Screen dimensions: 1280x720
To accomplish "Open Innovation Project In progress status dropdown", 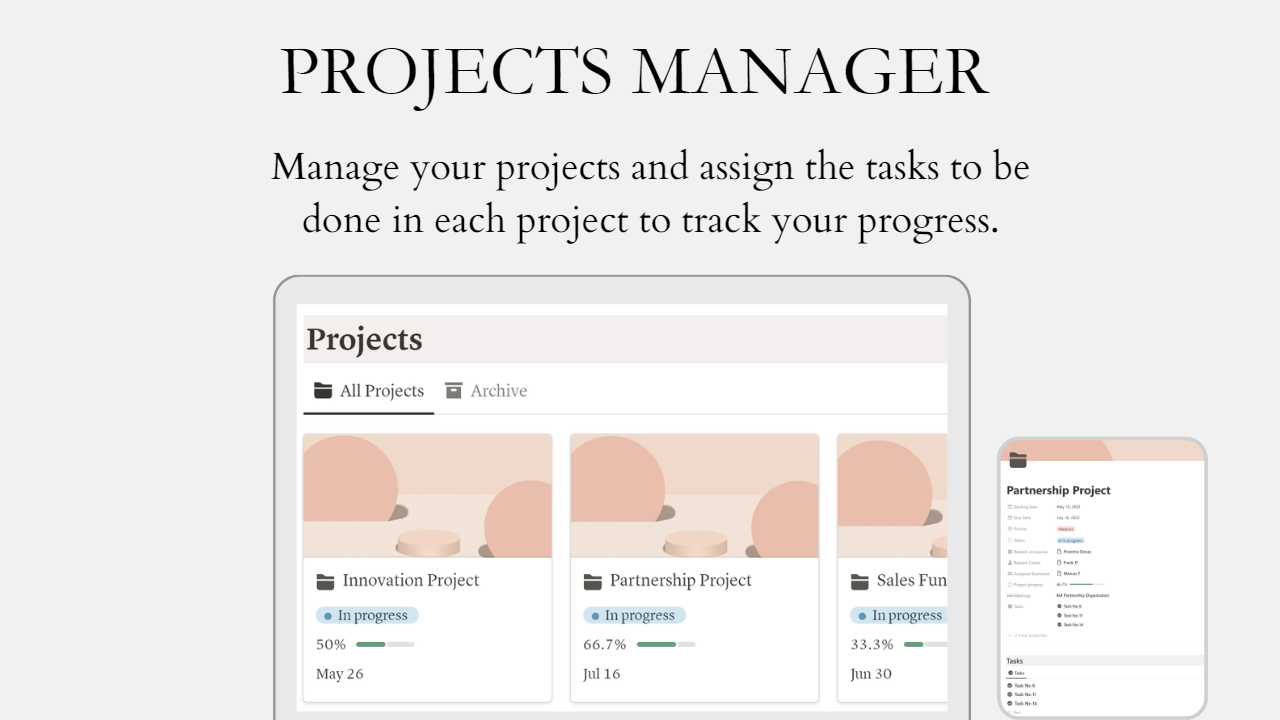I will [367, 615].
